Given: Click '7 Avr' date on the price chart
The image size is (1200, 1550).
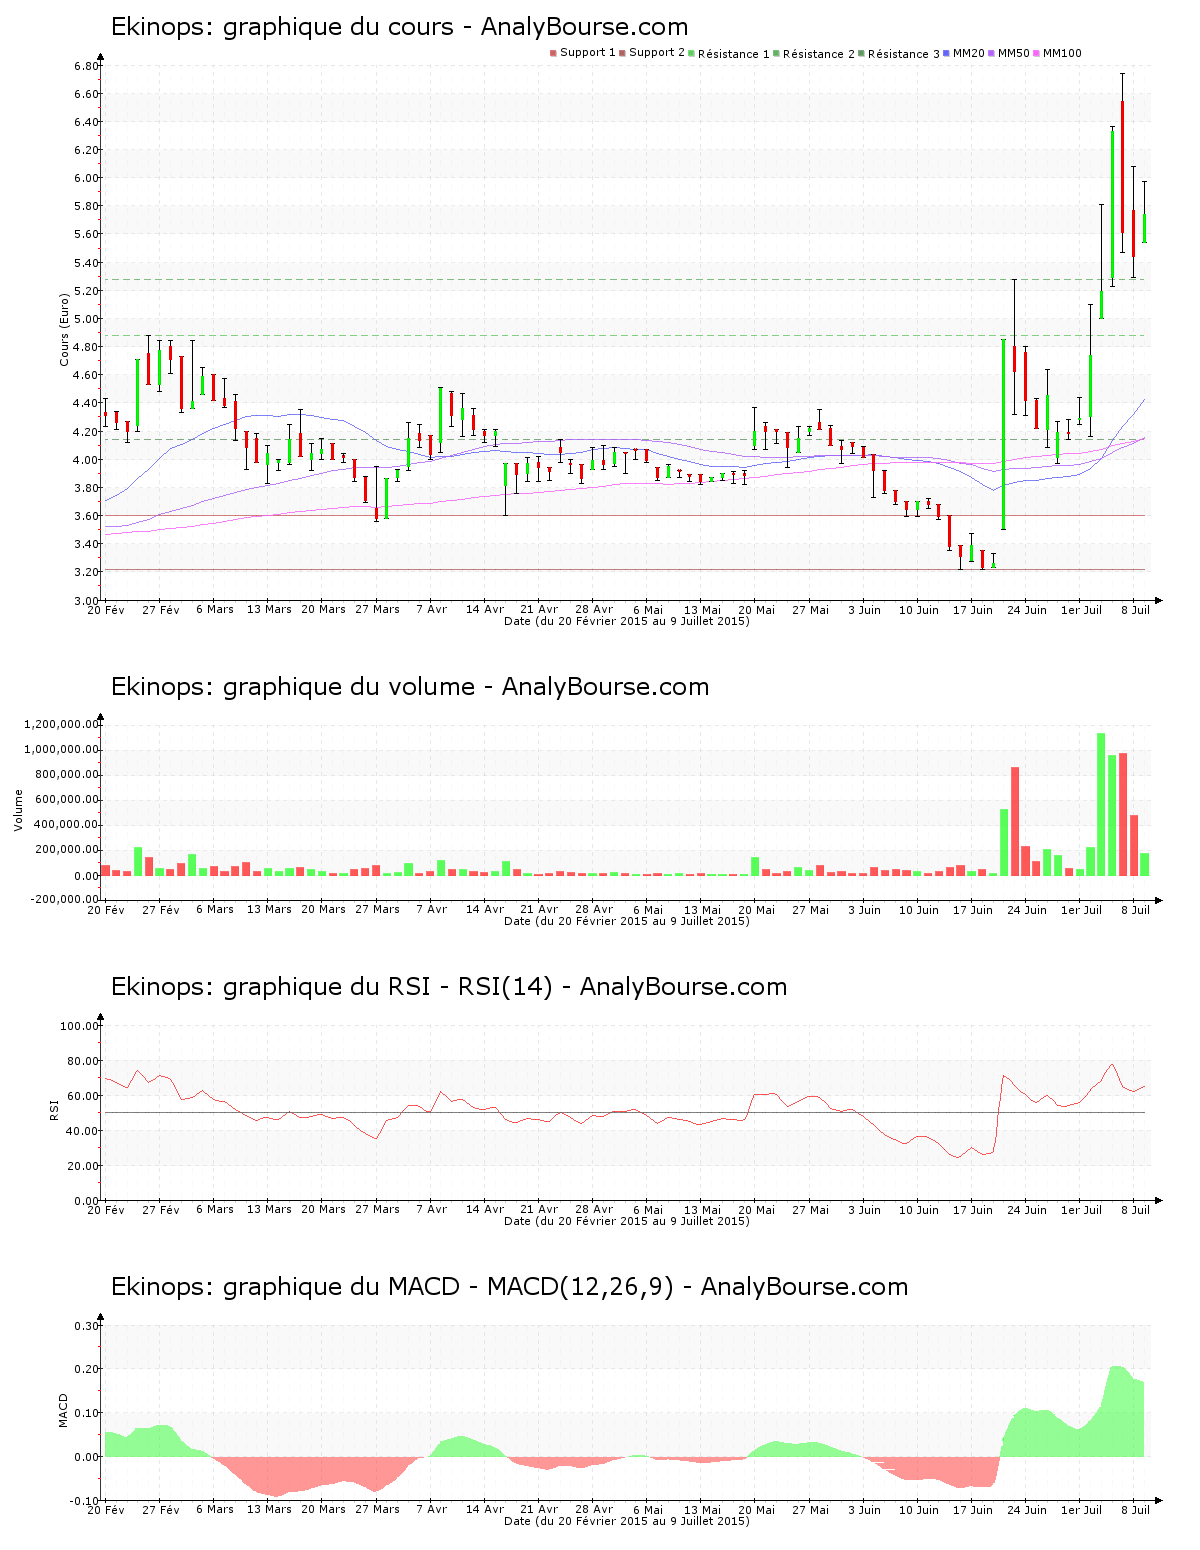Looking at the screenshot, I should point(431,609).
